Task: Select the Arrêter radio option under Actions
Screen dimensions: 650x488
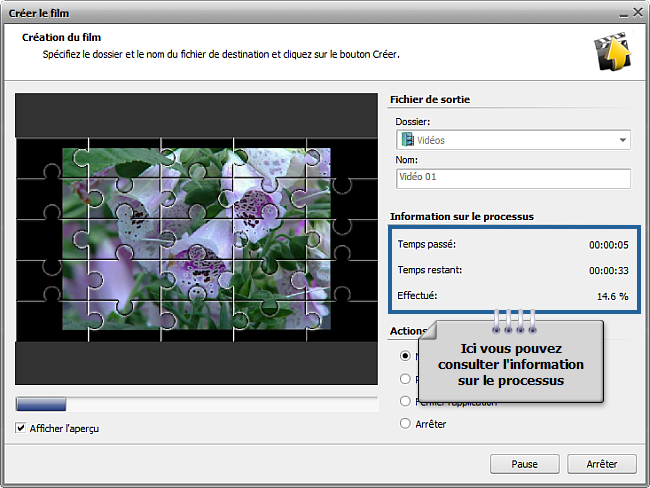Action: point(405,424)
